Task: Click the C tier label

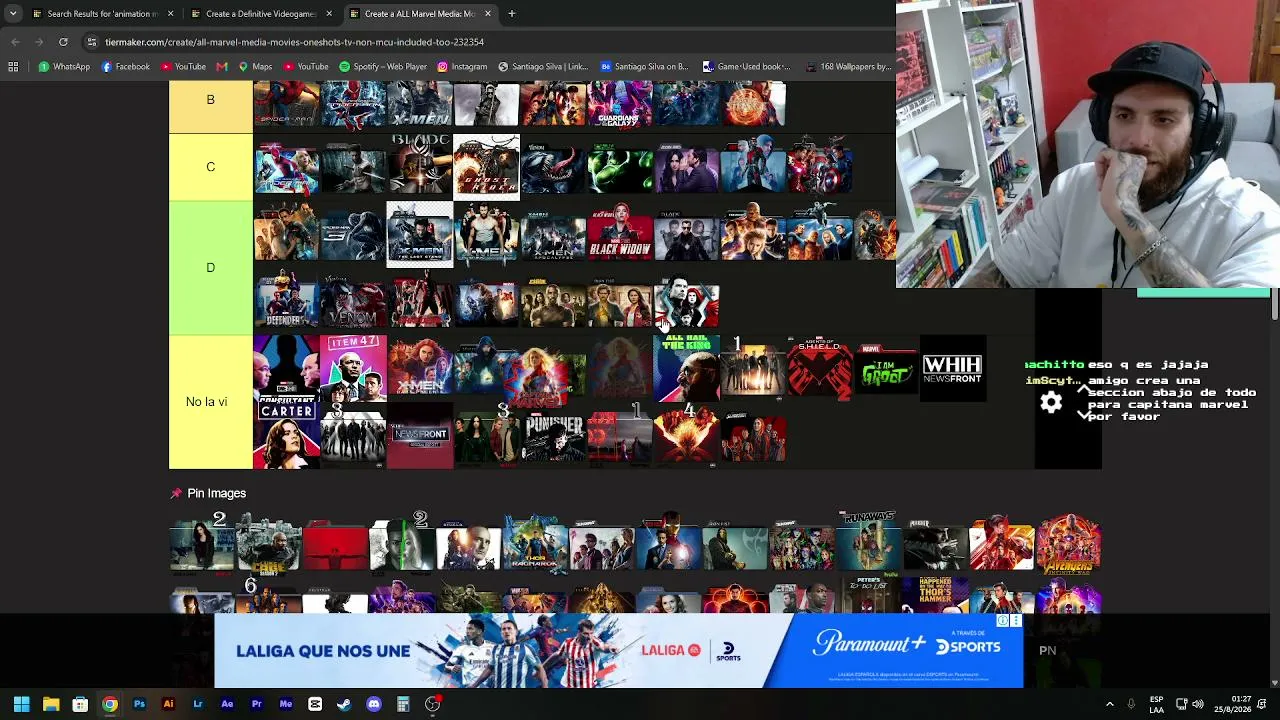Action: pyautogui.click(x=211, y=167)
